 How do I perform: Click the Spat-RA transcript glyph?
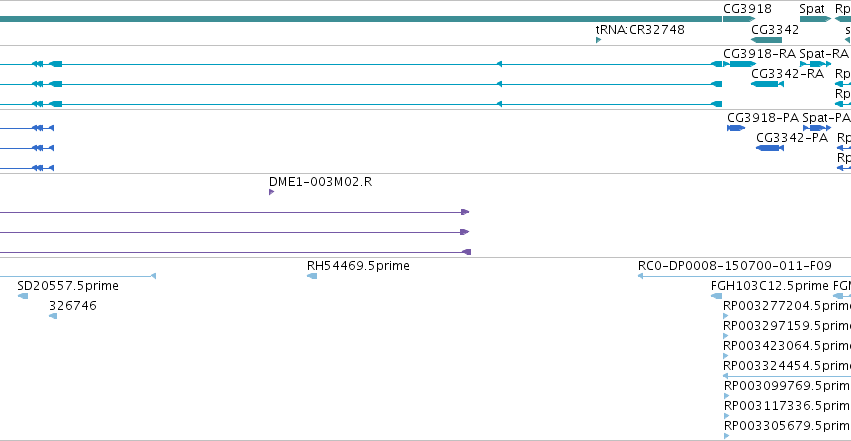[x=815, y=64]
